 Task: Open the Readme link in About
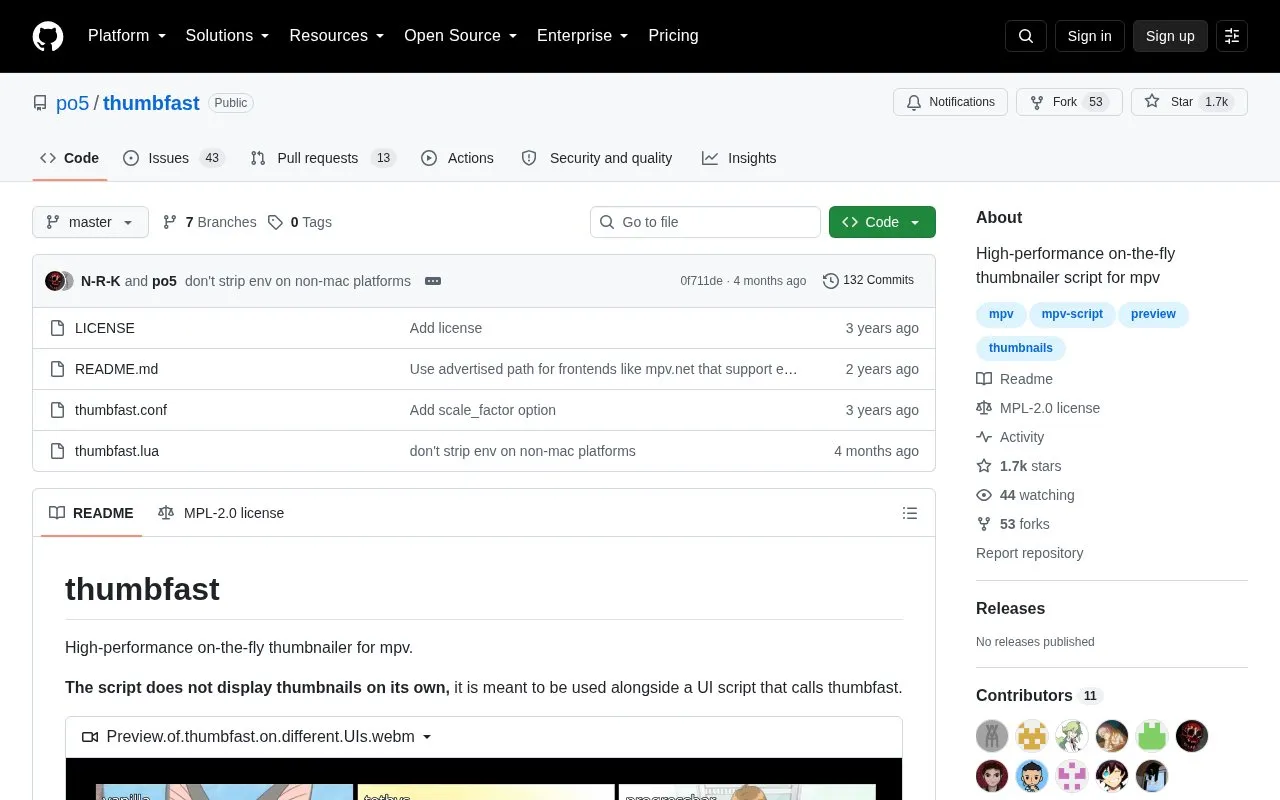pos(1015,379)
